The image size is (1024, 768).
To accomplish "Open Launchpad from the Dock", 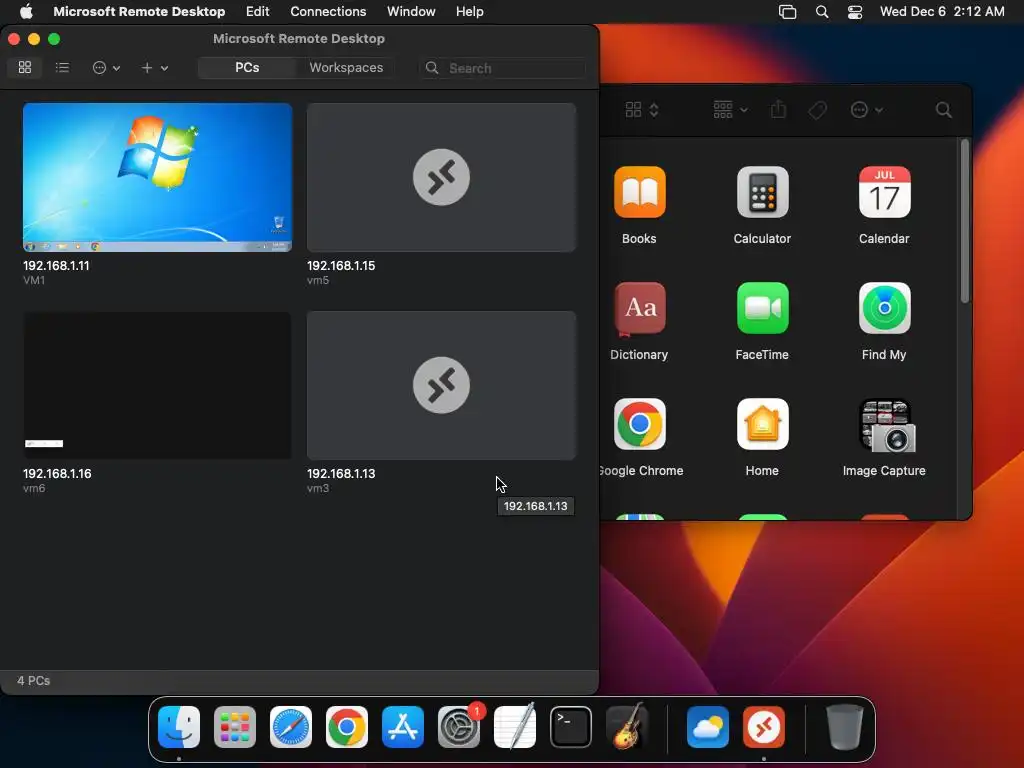I will click(235, 727).
